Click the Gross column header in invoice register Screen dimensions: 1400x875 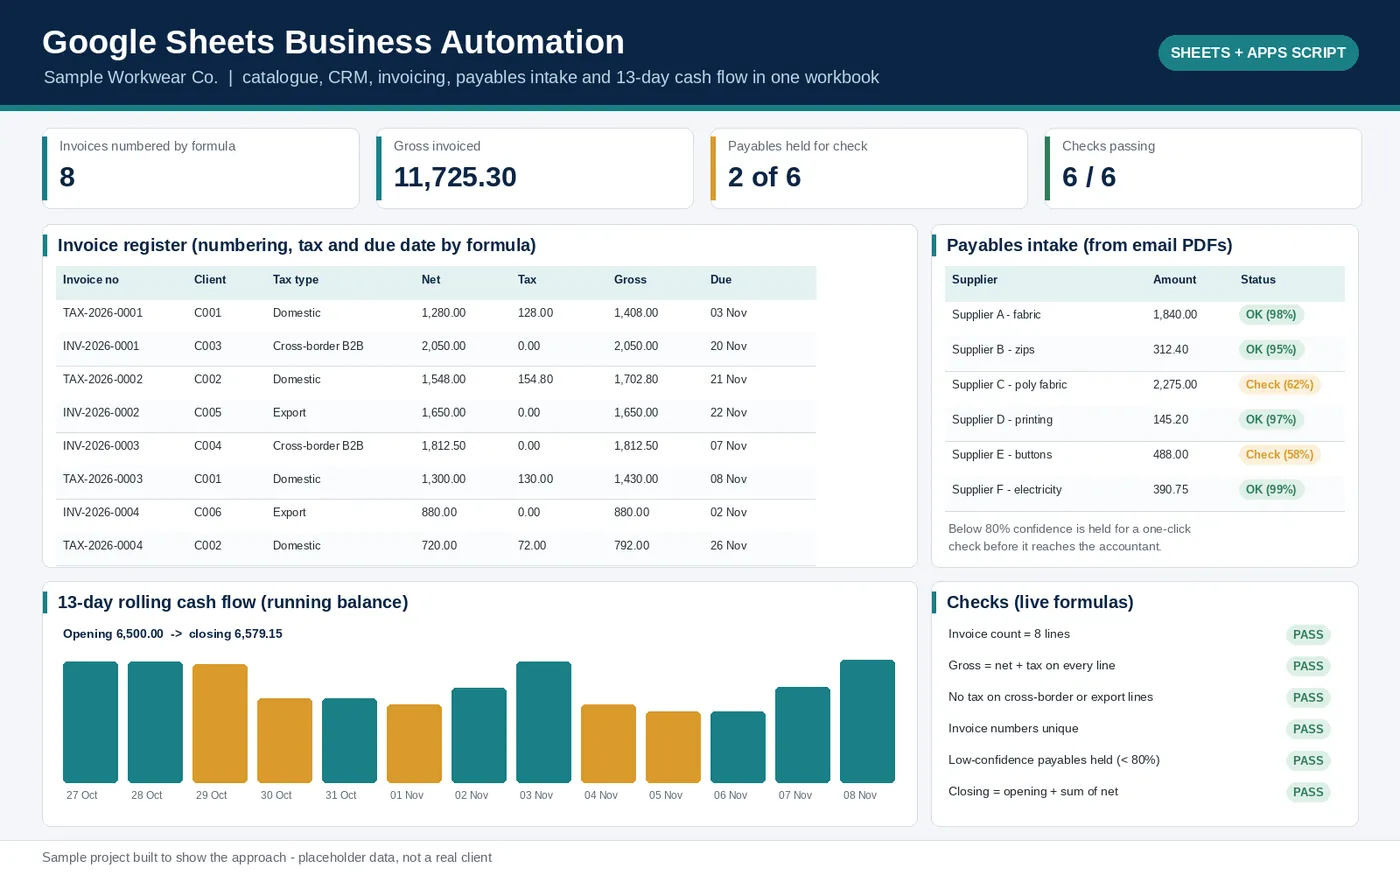pos(630,280)
